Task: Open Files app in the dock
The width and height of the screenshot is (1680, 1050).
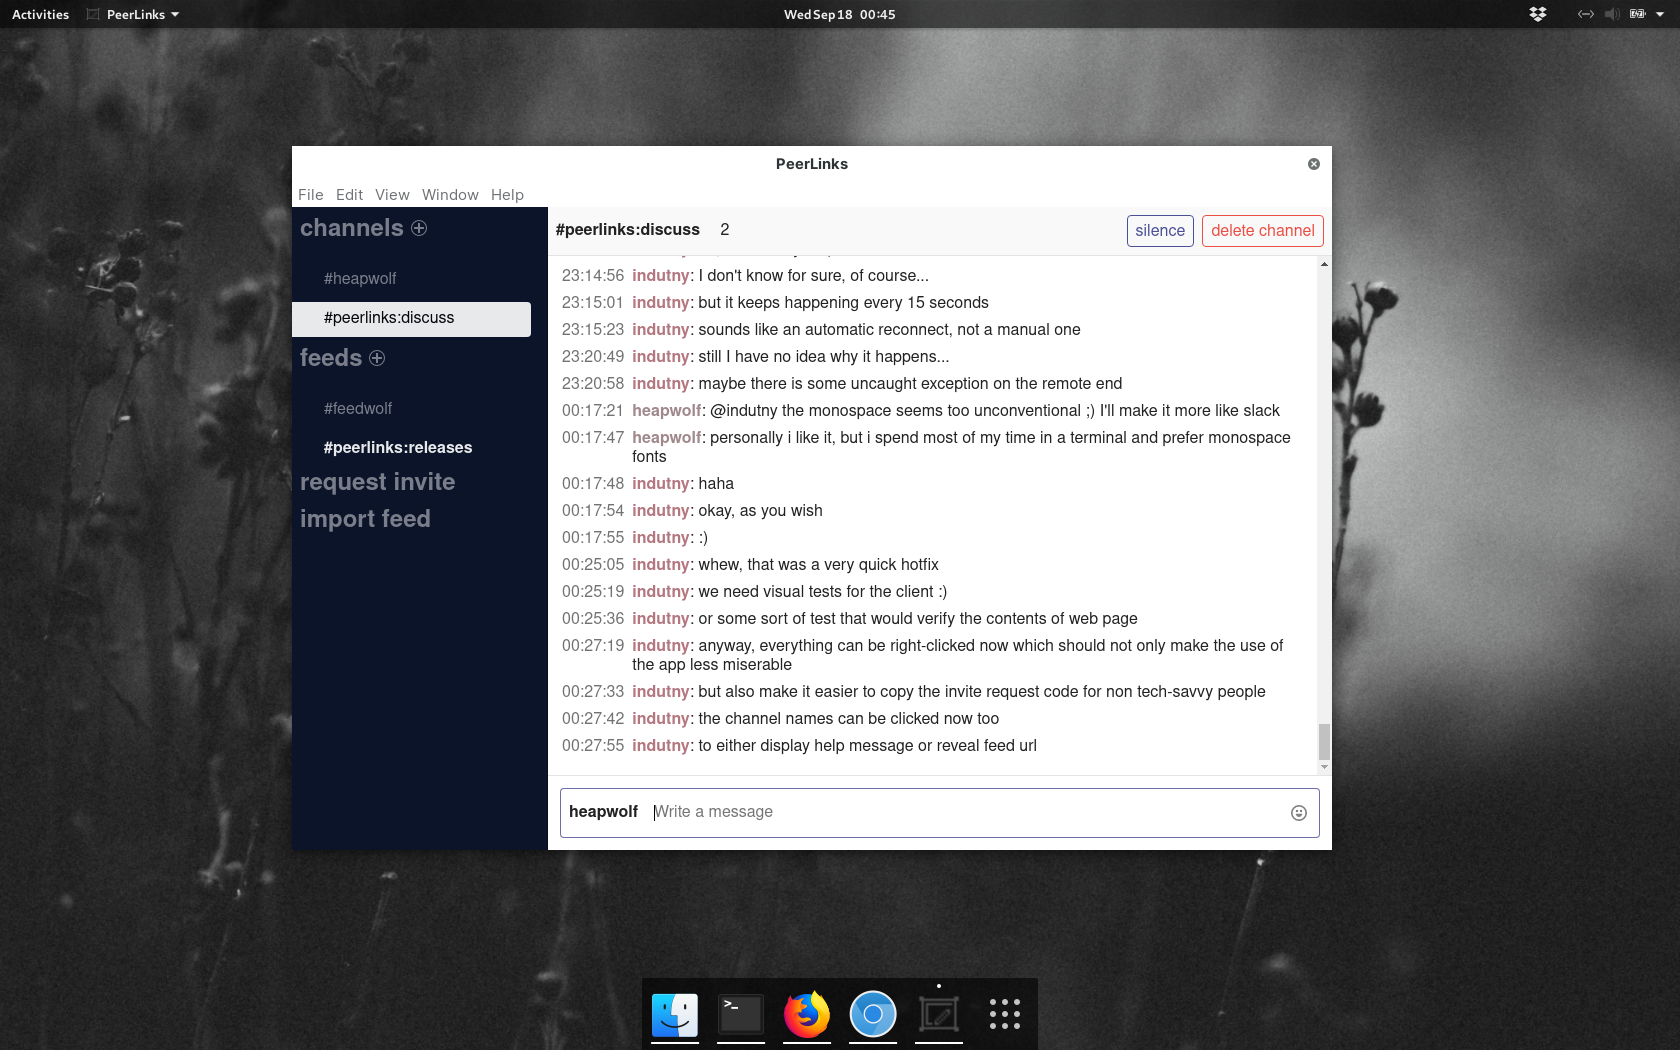Action: [x=675, y=1015]
